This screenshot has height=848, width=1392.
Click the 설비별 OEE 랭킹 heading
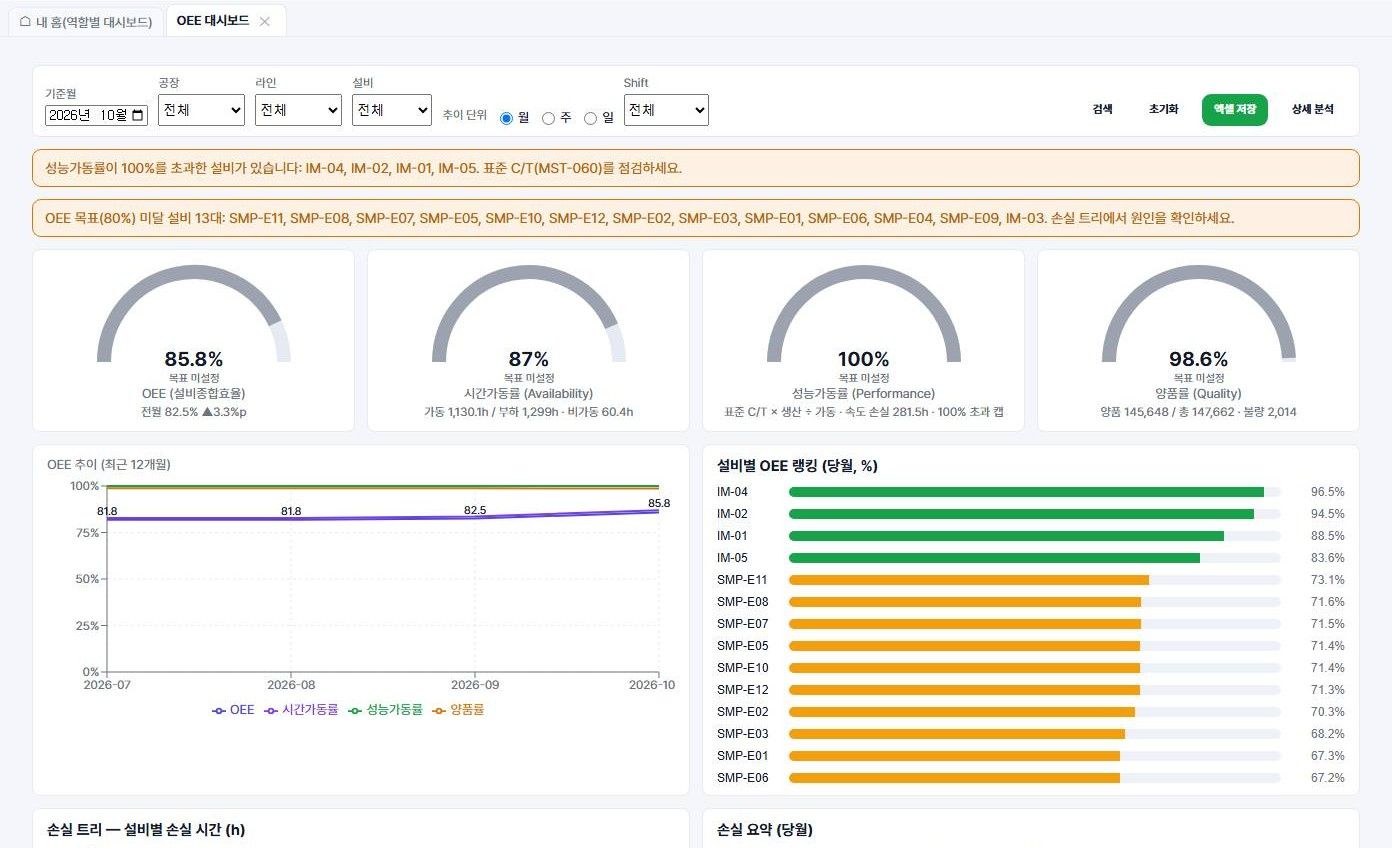[798, 466]
